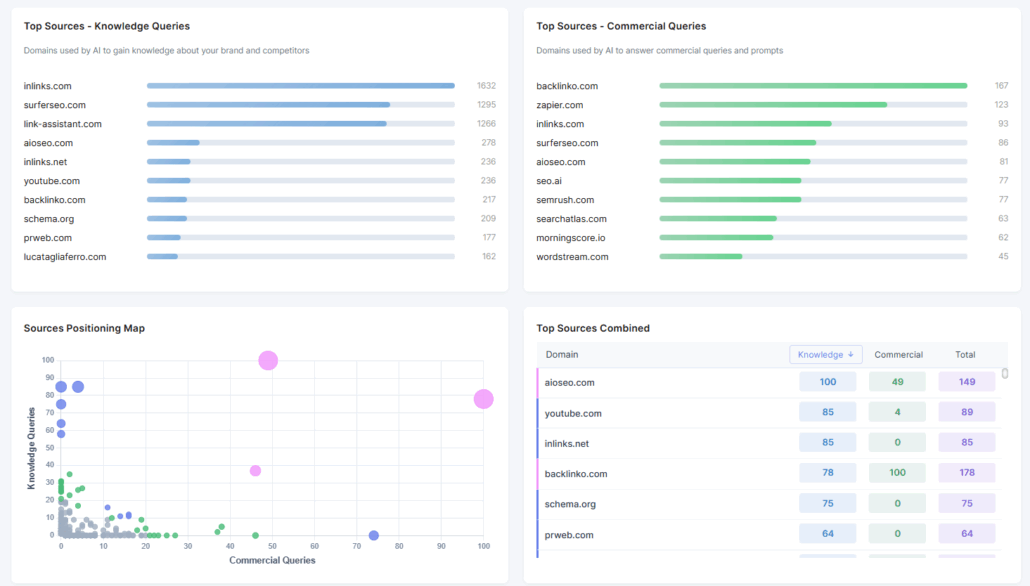This screenshot has width=1030, height=586.
Task: Select semrush.com in the Commercial Queries list
Action: click(565, 200)
